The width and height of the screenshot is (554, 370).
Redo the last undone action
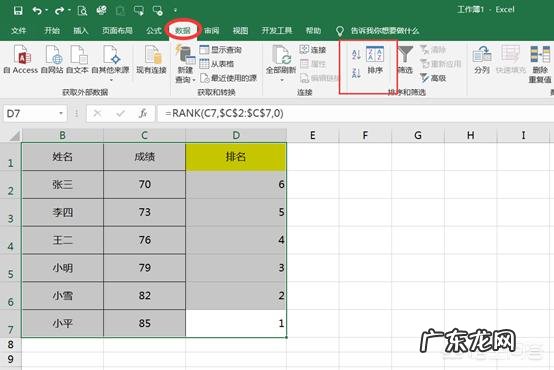pyautogui.click(x=59, y=11)
